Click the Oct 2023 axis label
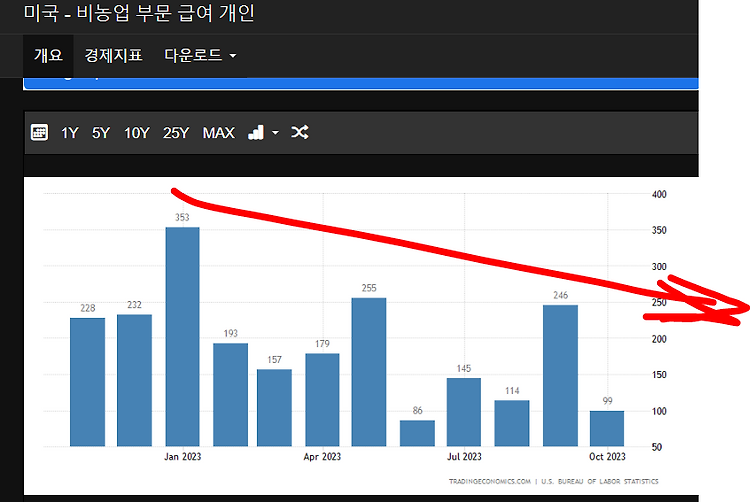 [607, 457]
